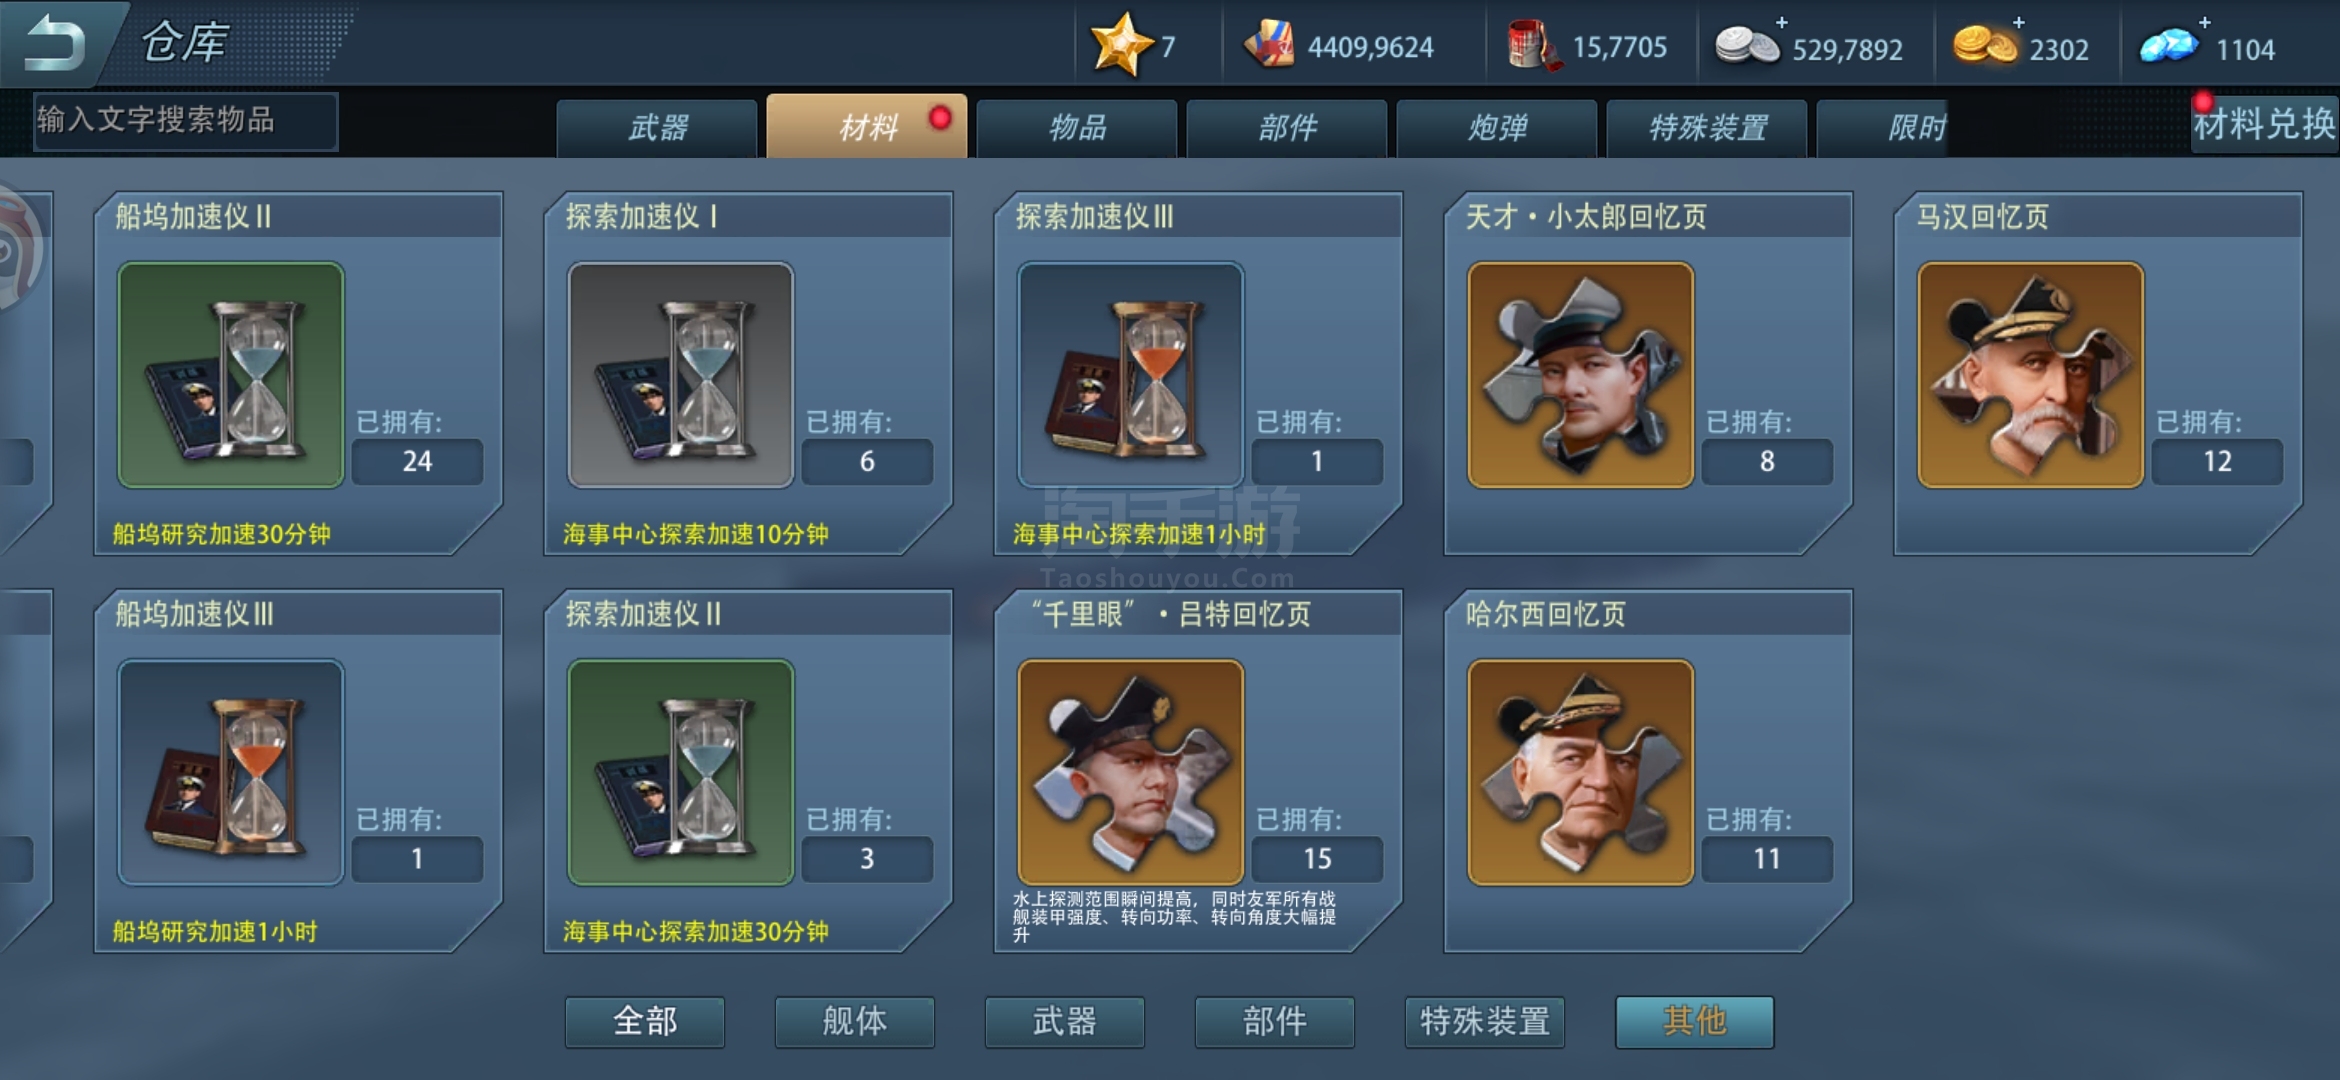Tap the back arrow next to 仓库

tap(54, 43)
